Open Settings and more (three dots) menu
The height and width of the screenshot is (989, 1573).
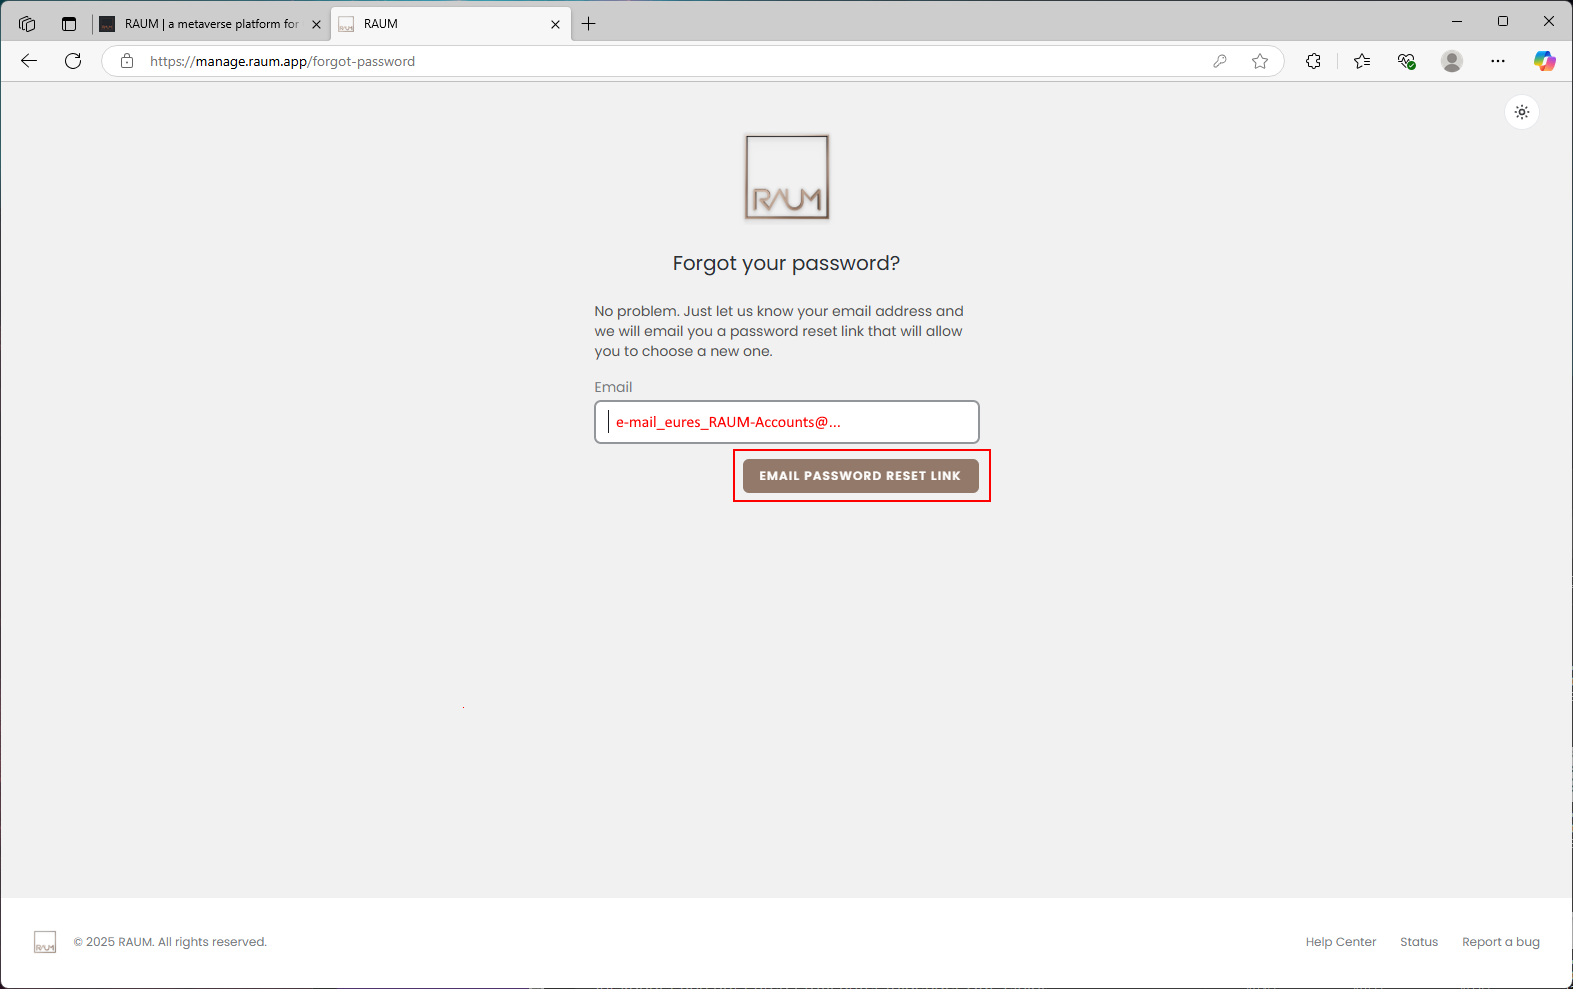tap(1498, 61)
